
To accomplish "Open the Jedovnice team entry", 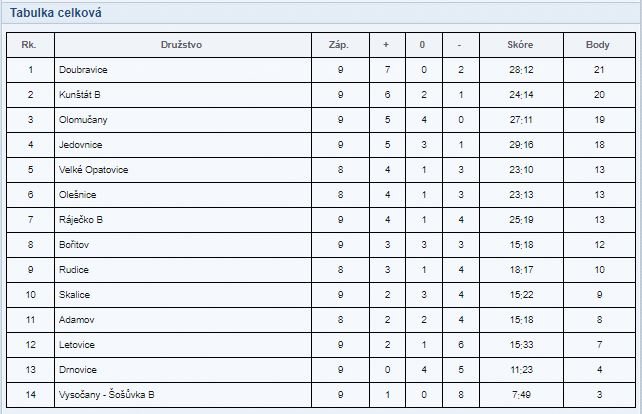I will pos(81,145).
